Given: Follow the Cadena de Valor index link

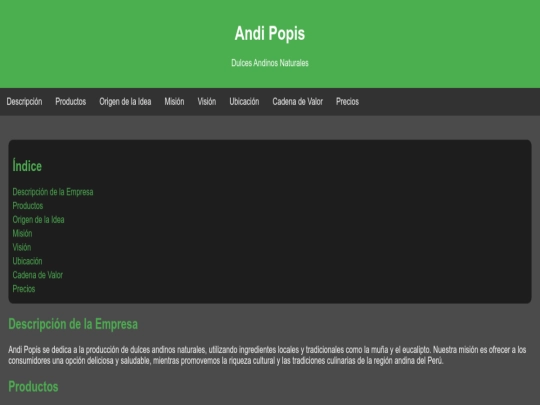Looking at the screenshot, I should (x=38, y=275).
